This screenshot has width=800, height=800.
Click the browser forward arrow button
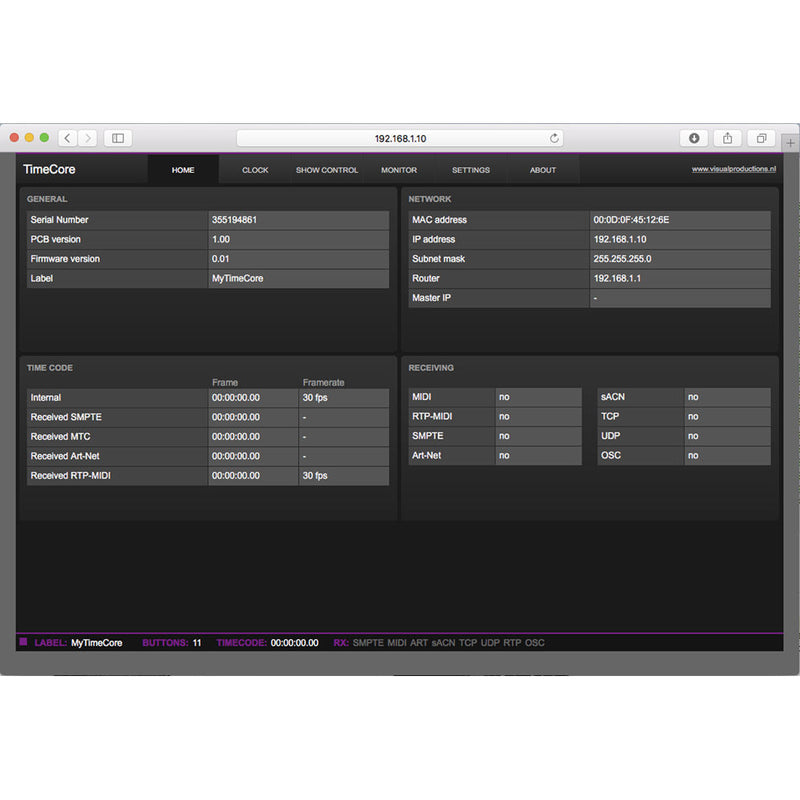(x=88, y=138)
